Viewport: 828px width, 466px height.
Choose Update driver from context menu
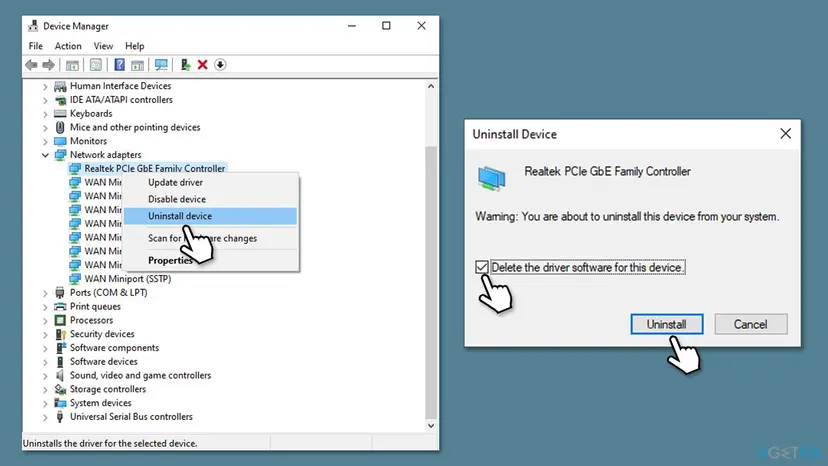click(211, 182)
